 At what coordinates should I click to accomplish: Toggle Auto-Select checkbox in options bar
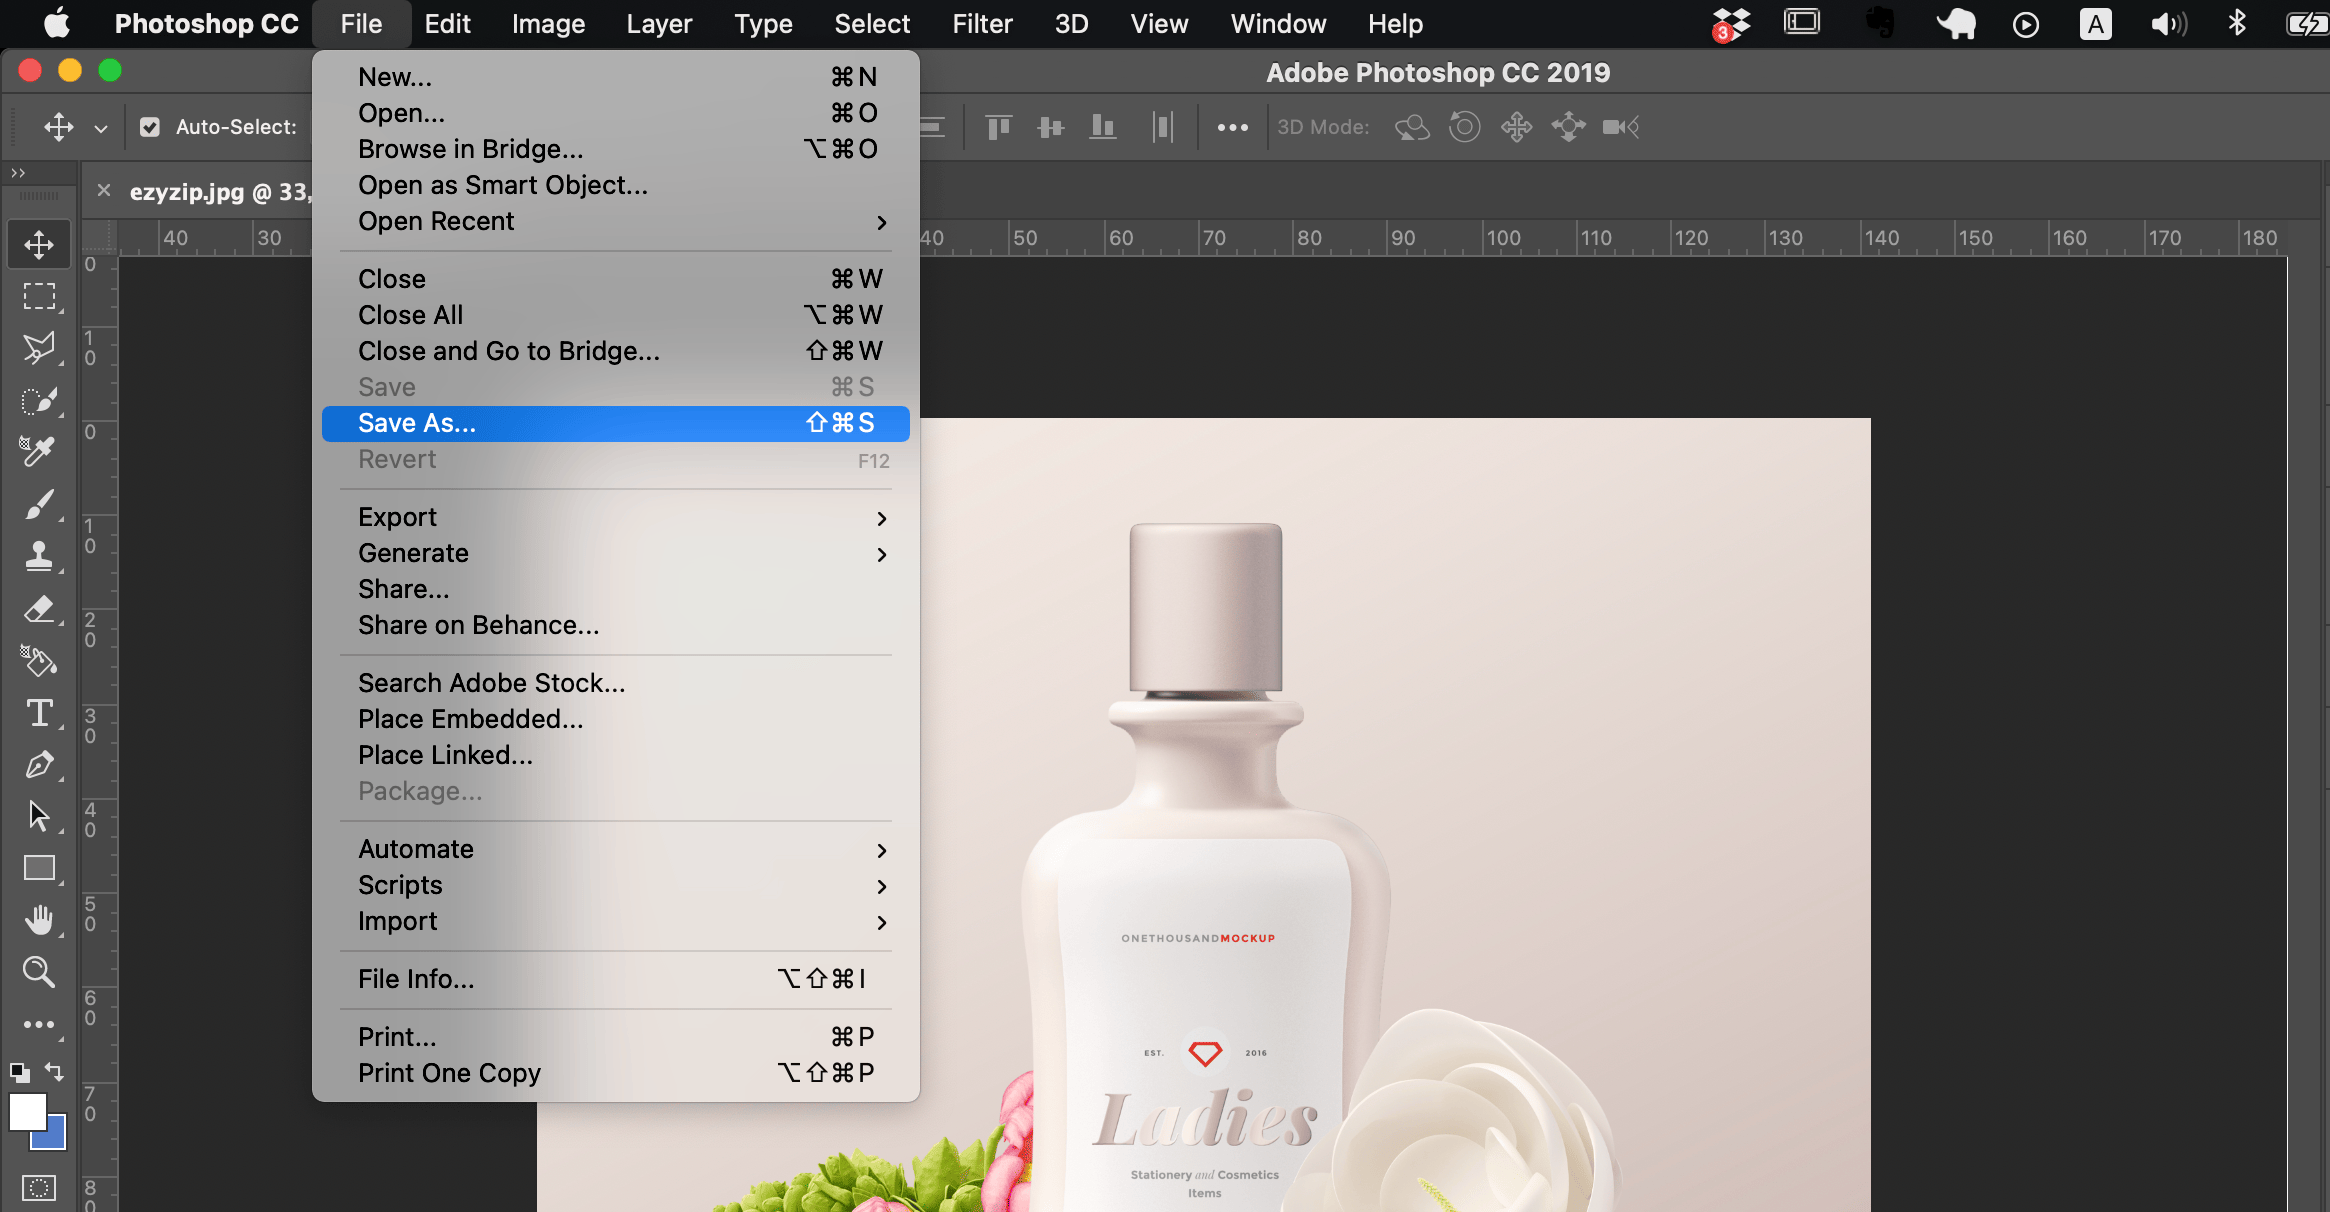(149, 126)
